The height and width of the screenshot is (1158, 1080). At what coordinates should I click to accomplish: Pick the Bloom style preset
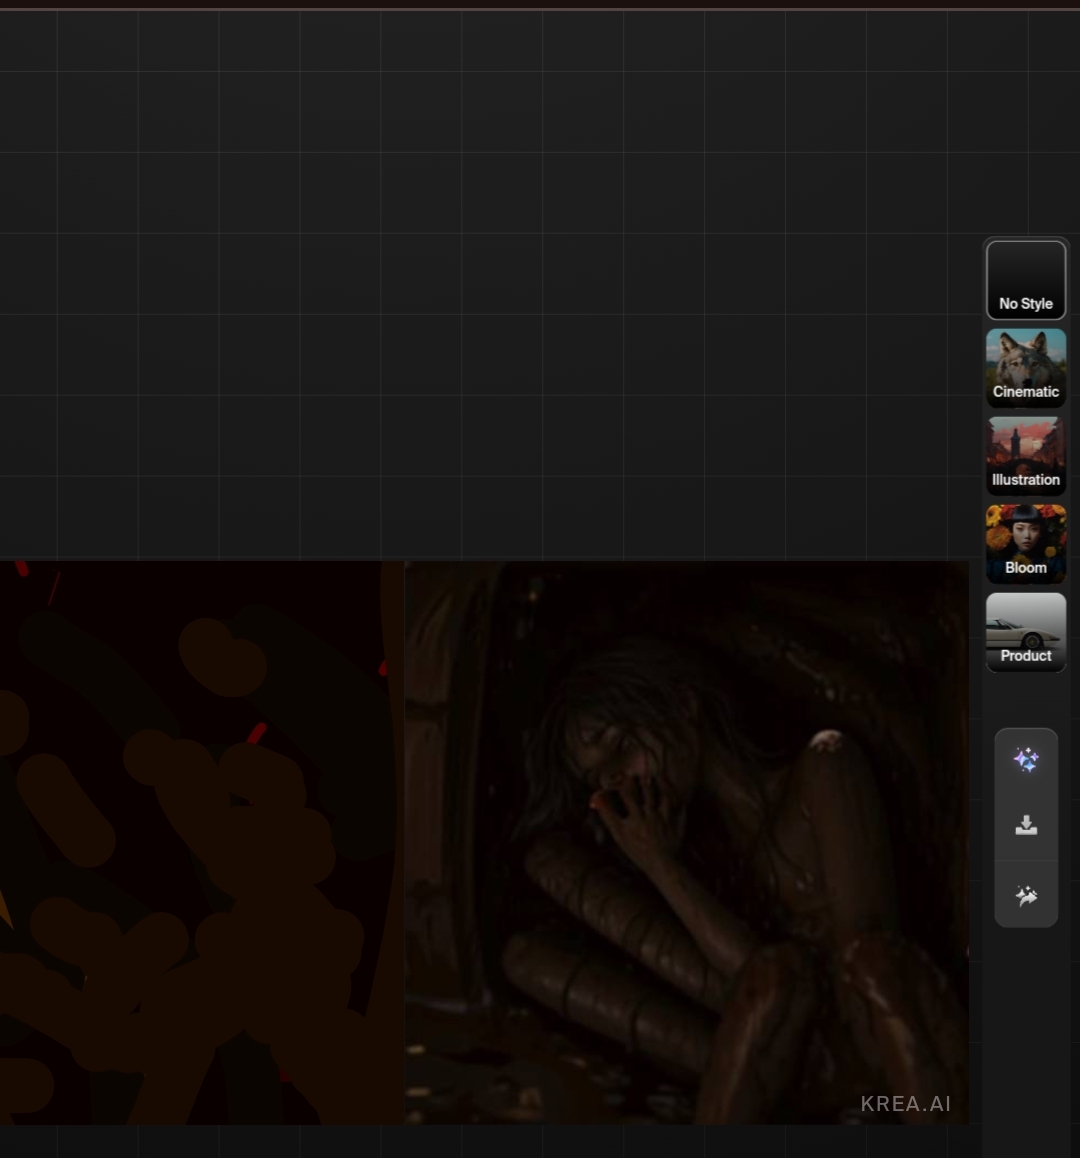[1025, 544]
